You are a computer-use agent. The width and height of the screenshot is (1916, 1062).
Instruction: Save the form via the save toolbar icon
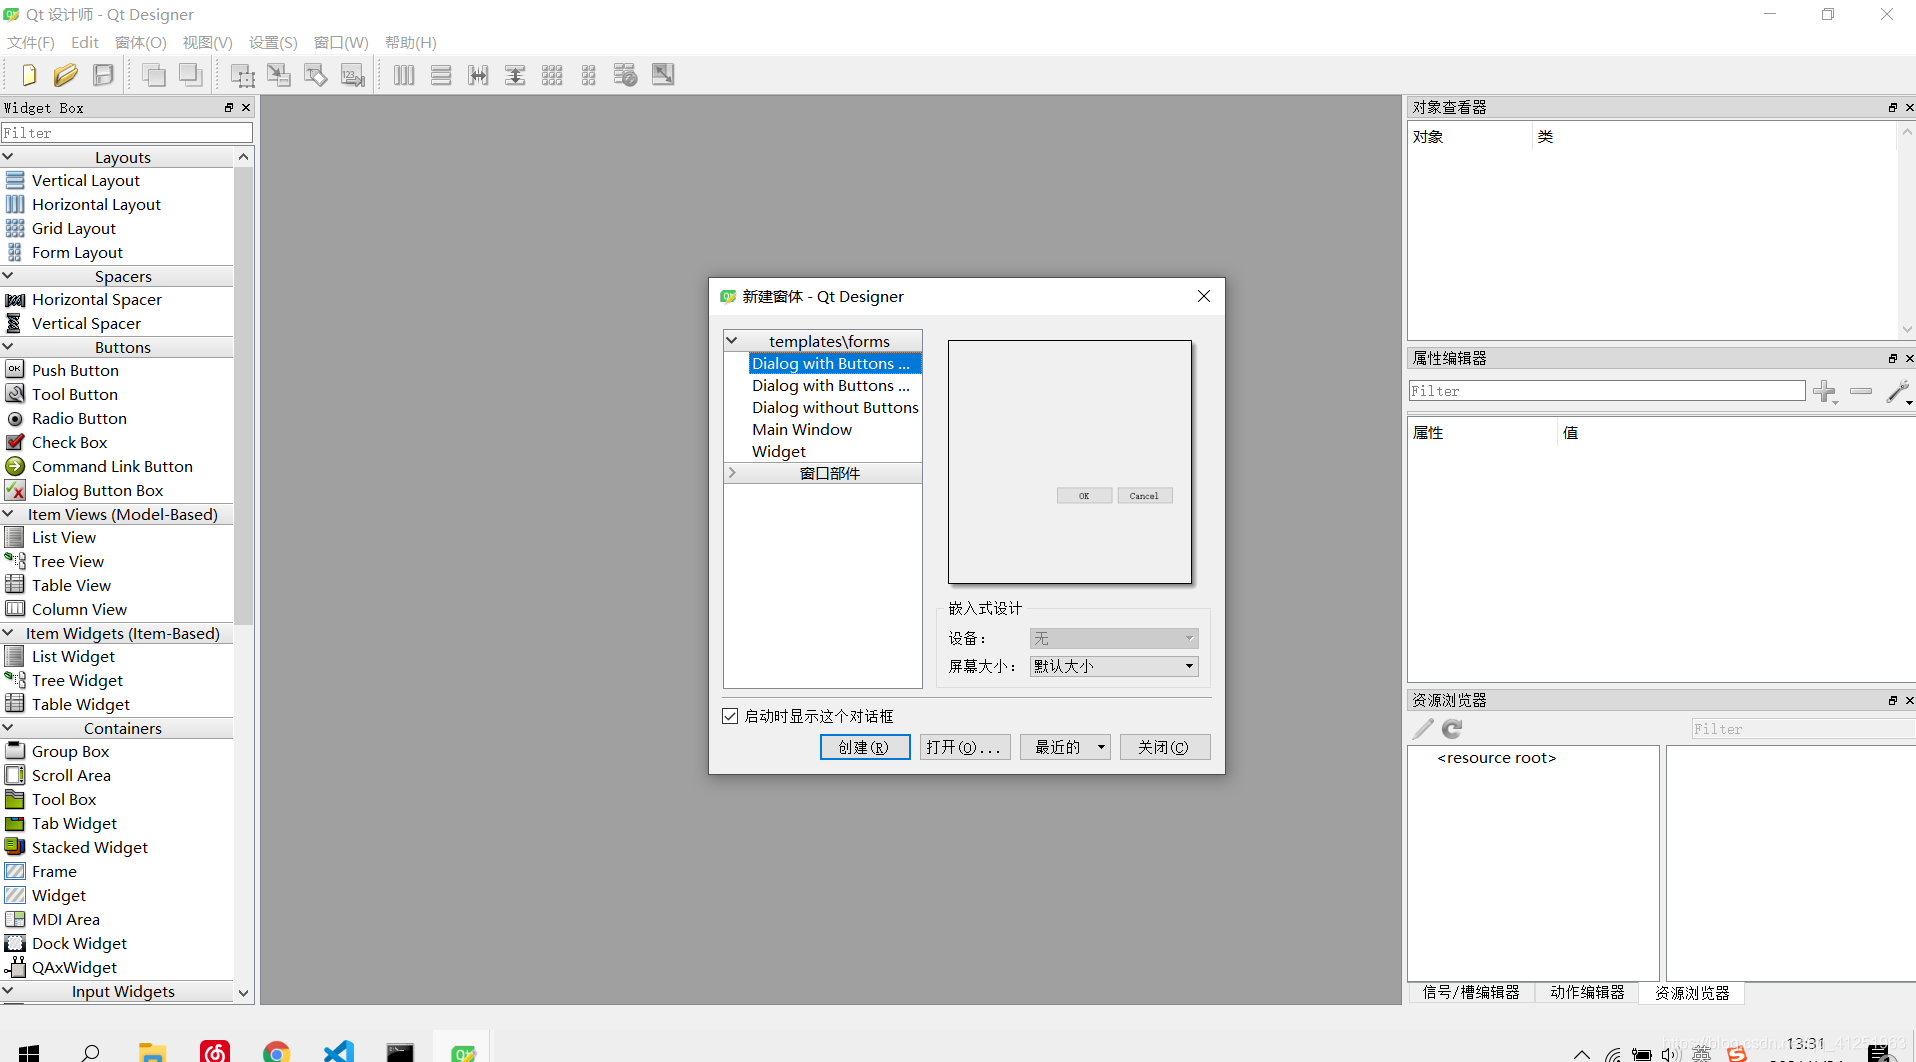[103, 74]
